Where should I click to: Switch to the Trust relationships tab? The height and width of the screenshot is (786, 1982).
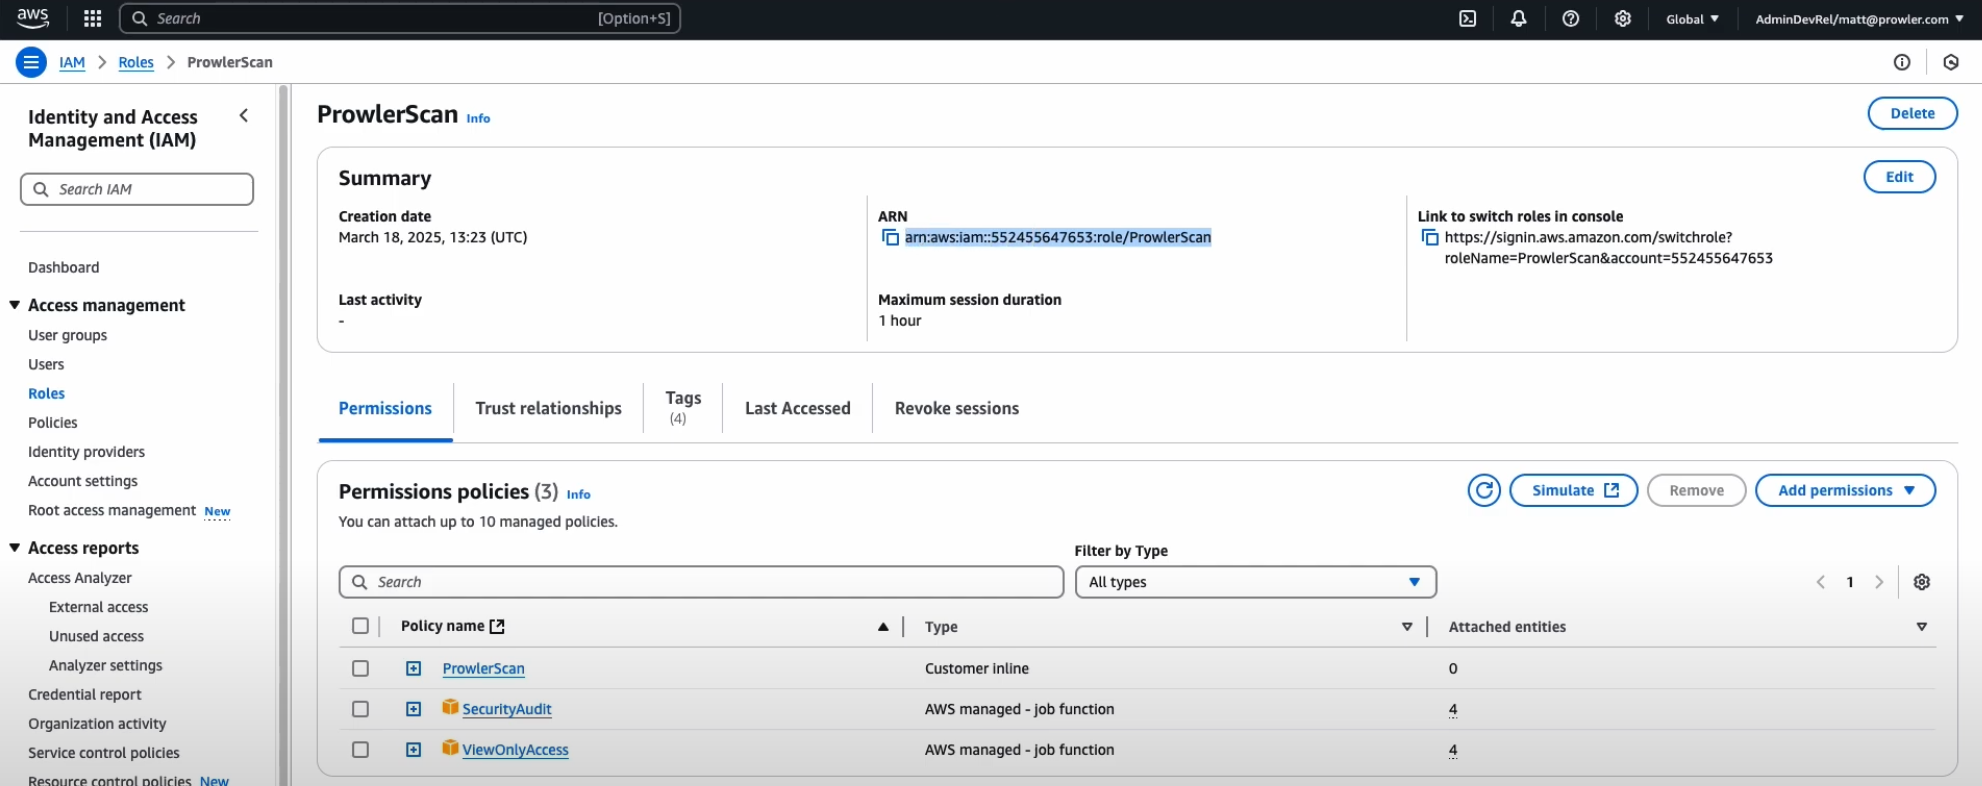click(548, 408)
